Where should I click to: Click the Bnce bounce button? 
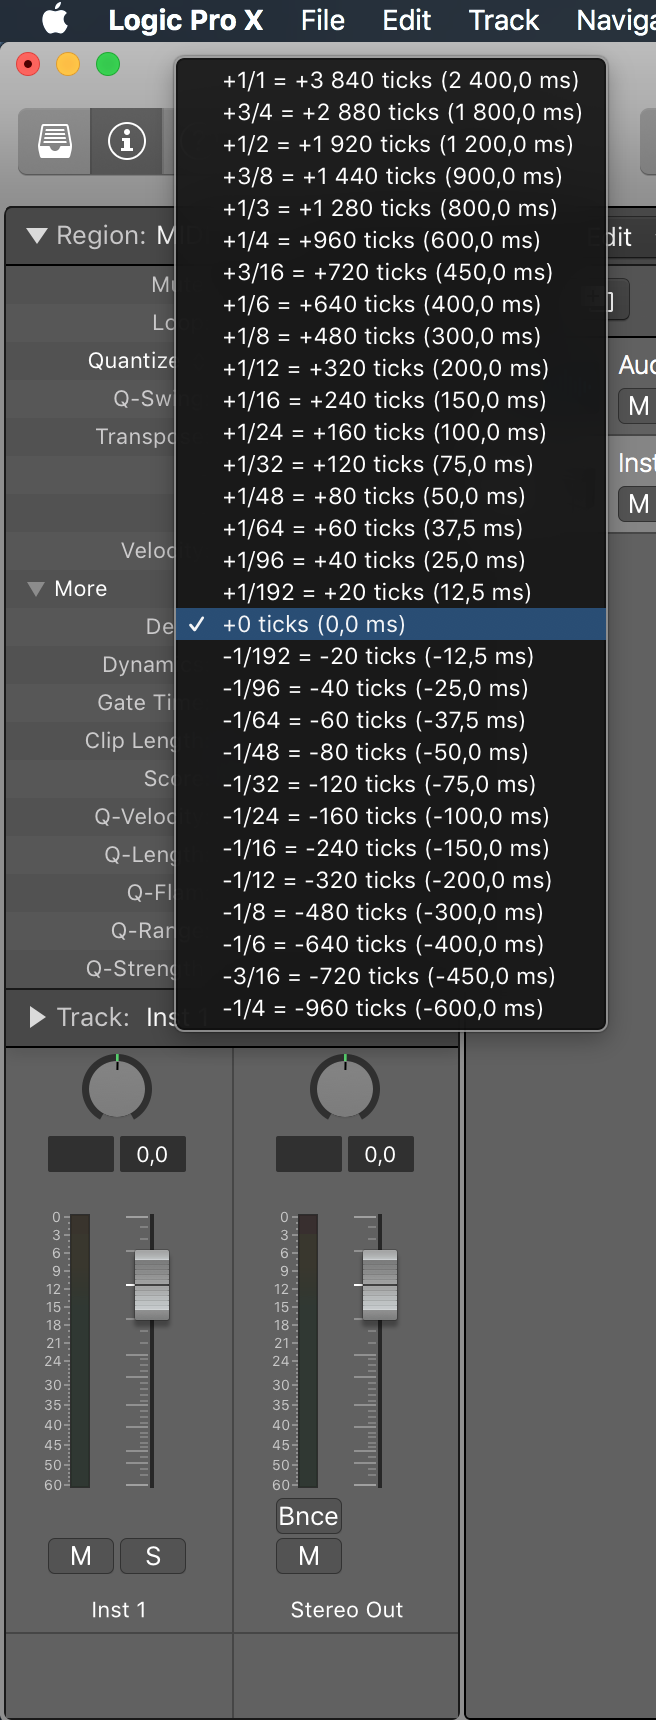click(x=308, y=1516)
